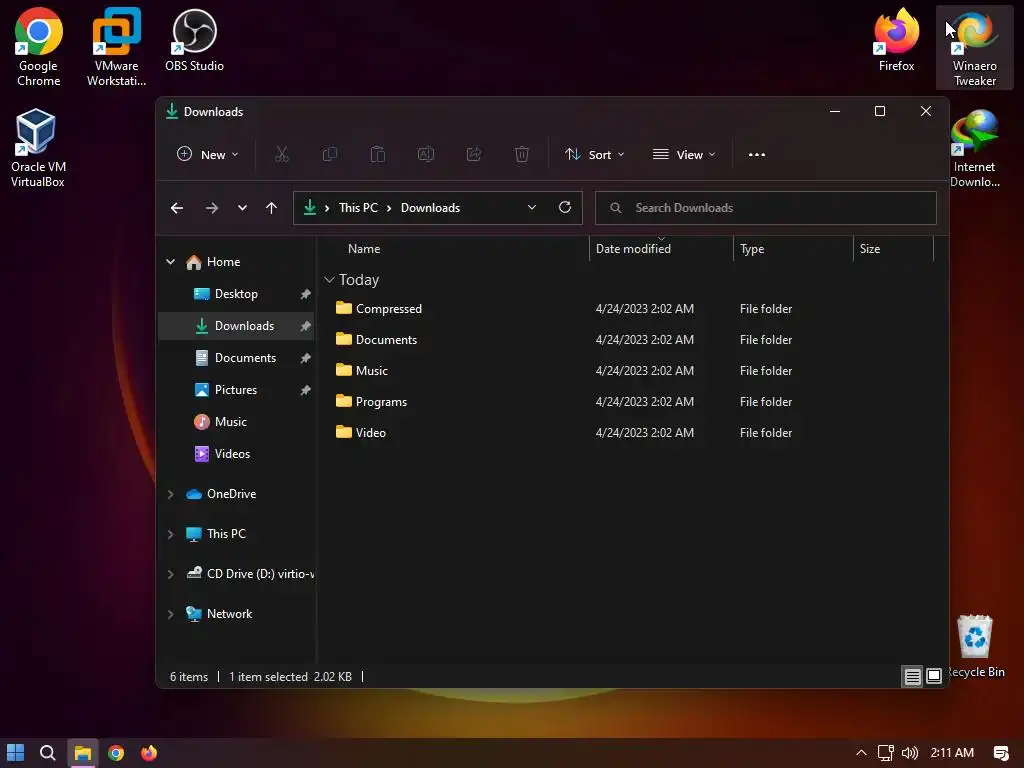Screen dimensions: 1024x768
Task: Expand the address bar history dropdown
Action: tap(532, 207)
